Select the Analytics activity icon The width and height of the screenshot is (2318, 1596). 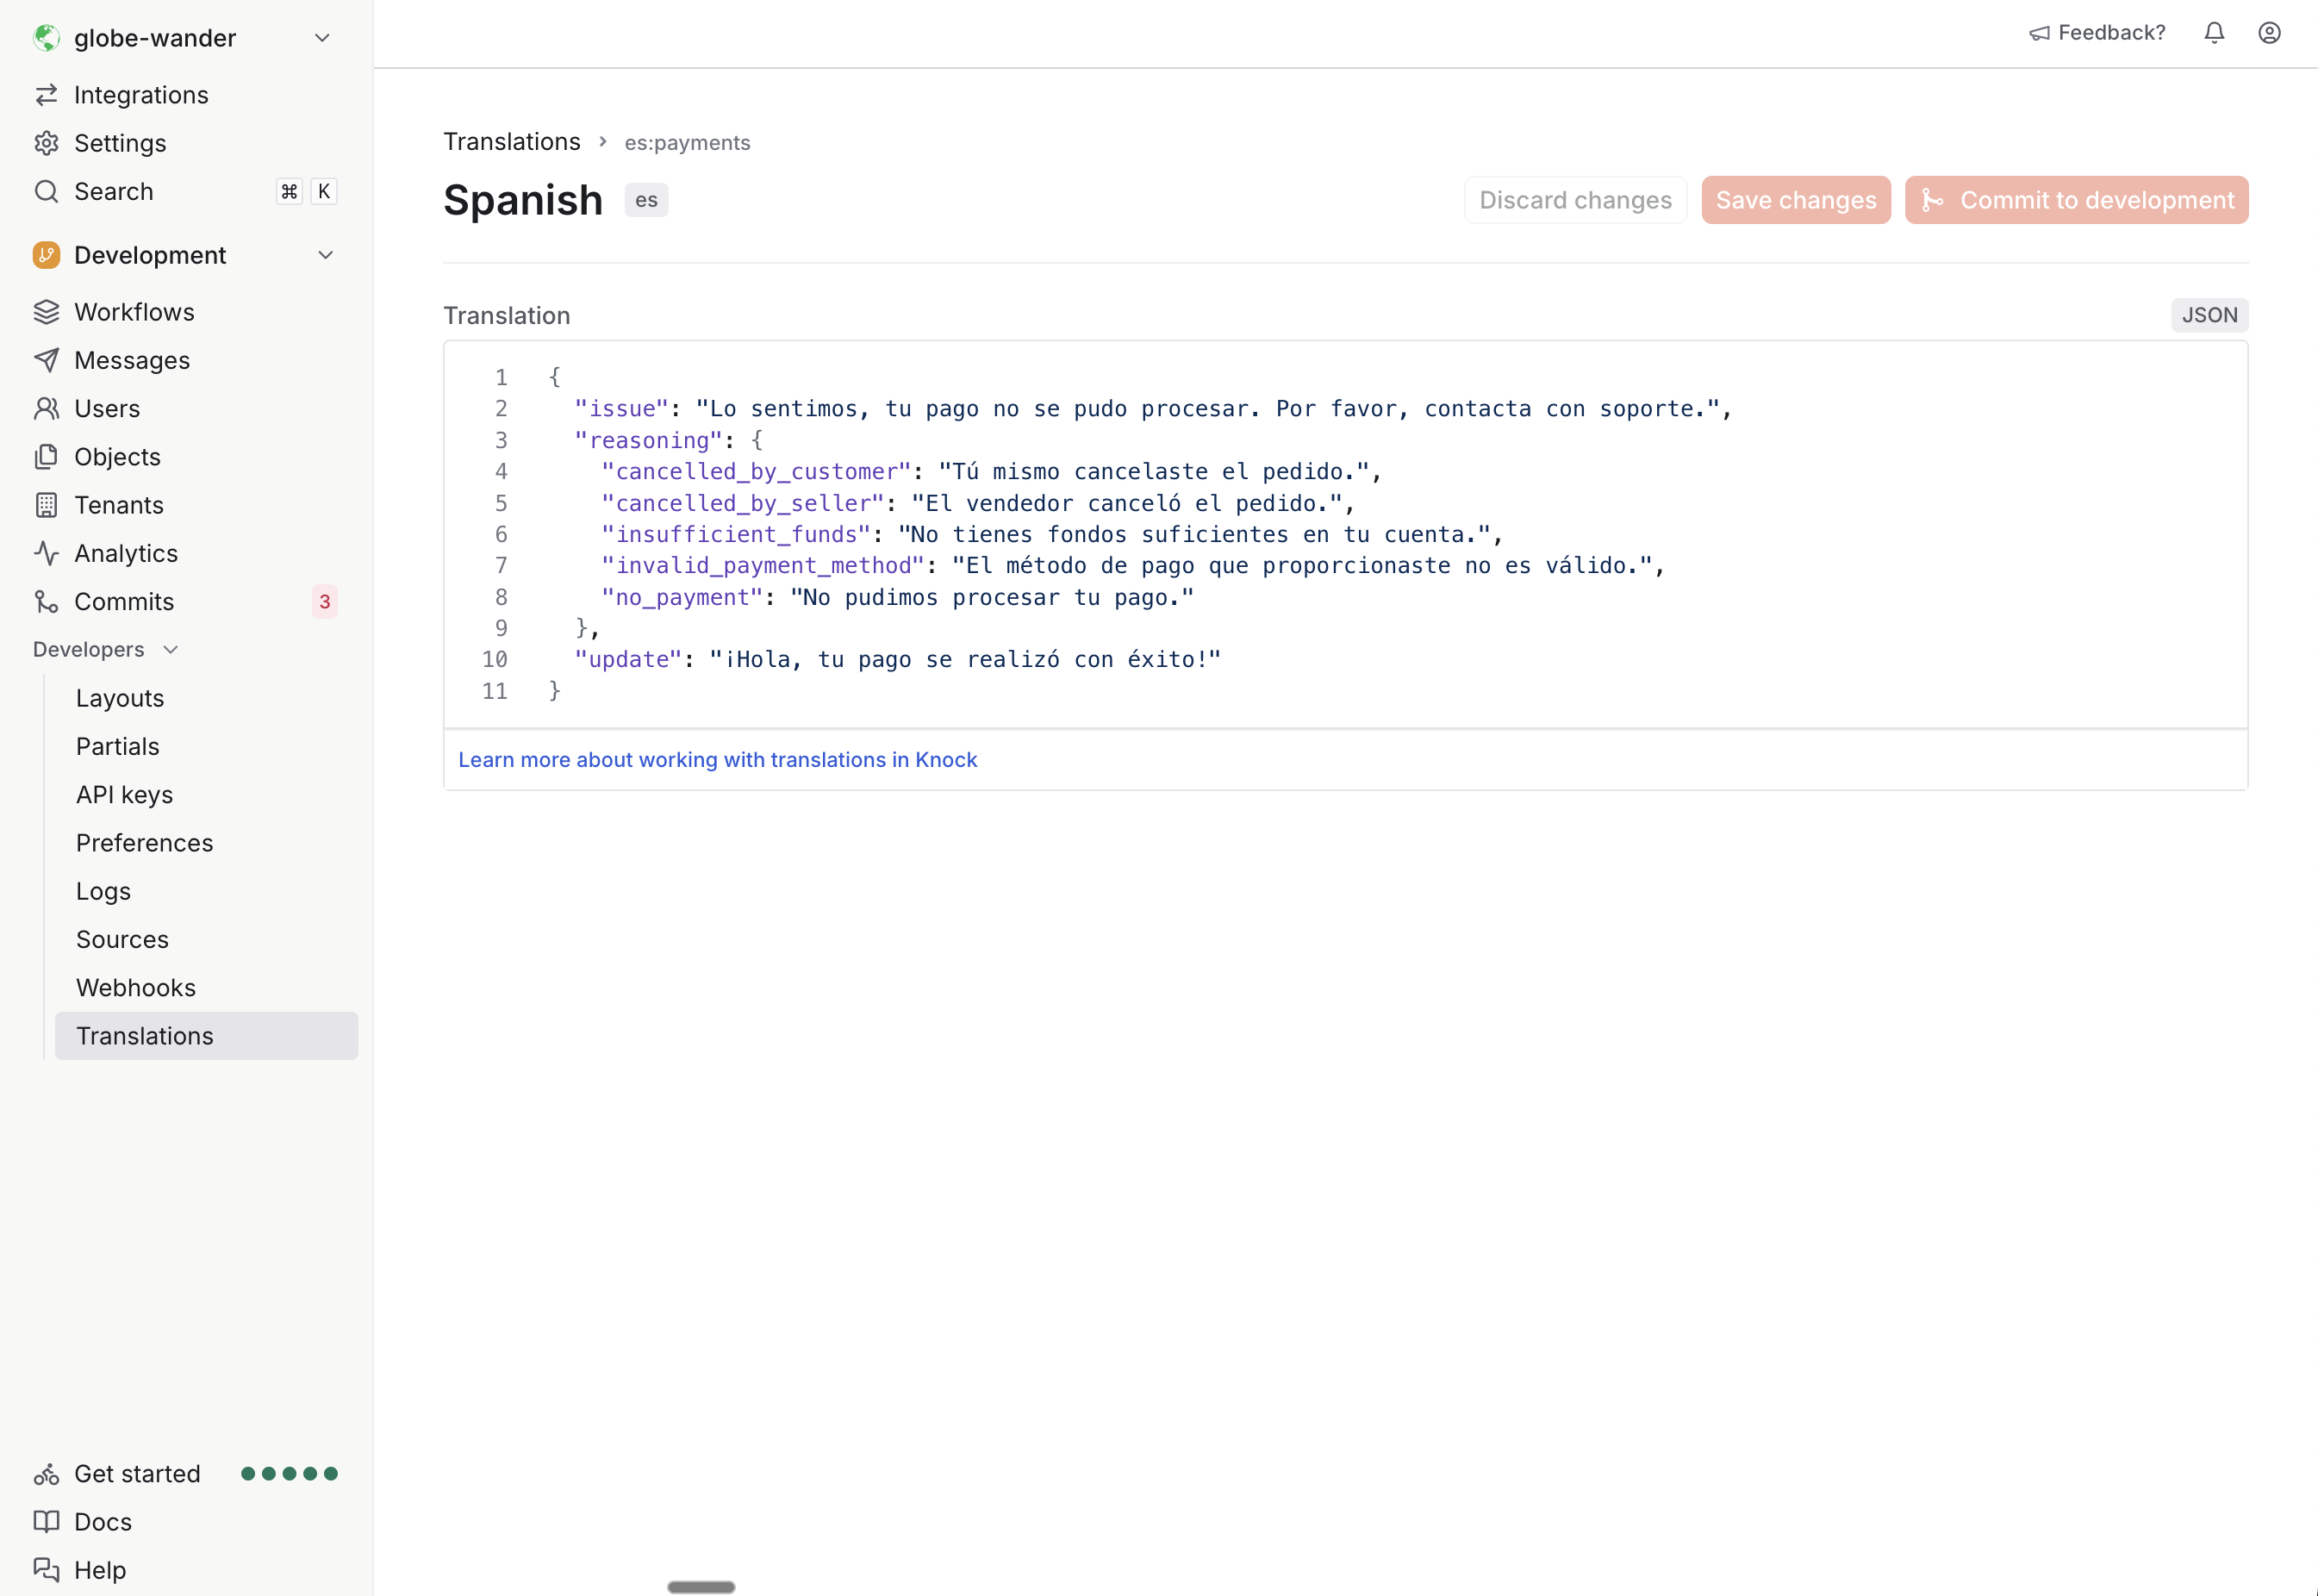tap(47, 553)
